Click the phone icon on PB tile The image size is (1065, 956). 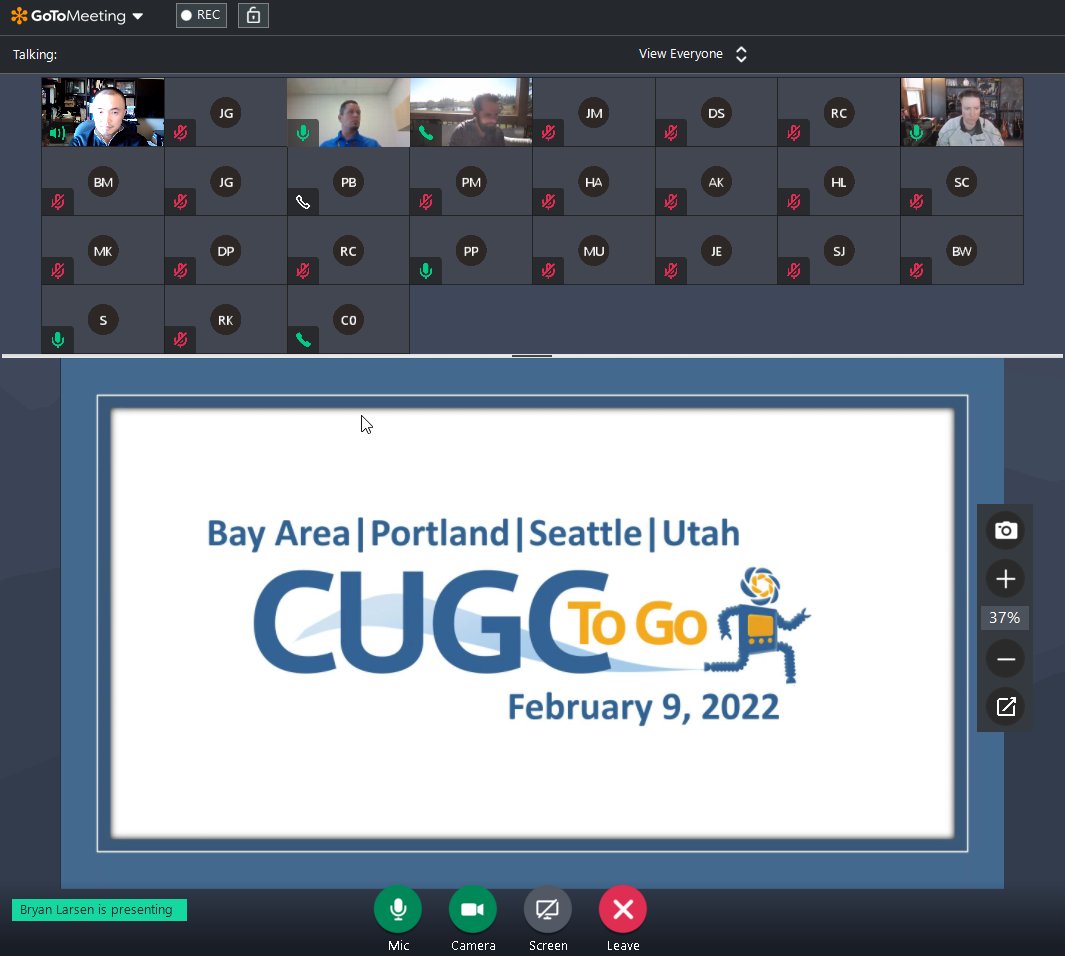tap(303, 202)
